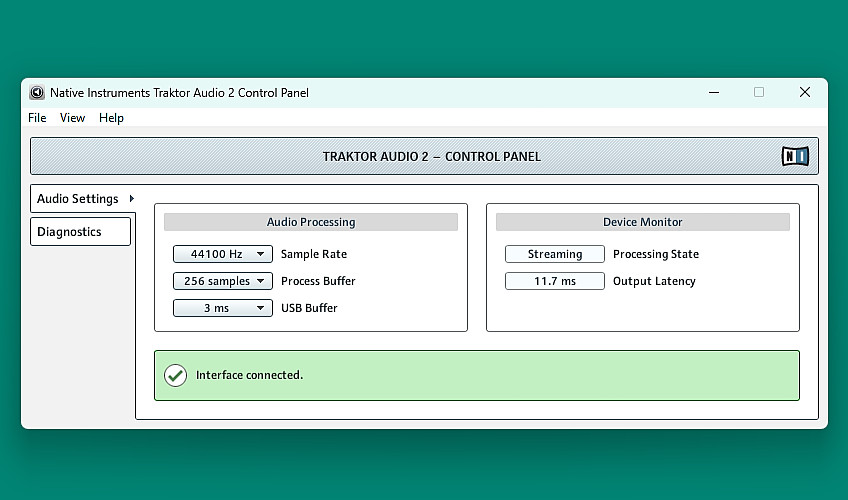Click the Audio Processing section header
The height and width of the screenshot is (500, 848).
(x=311, y=222)
